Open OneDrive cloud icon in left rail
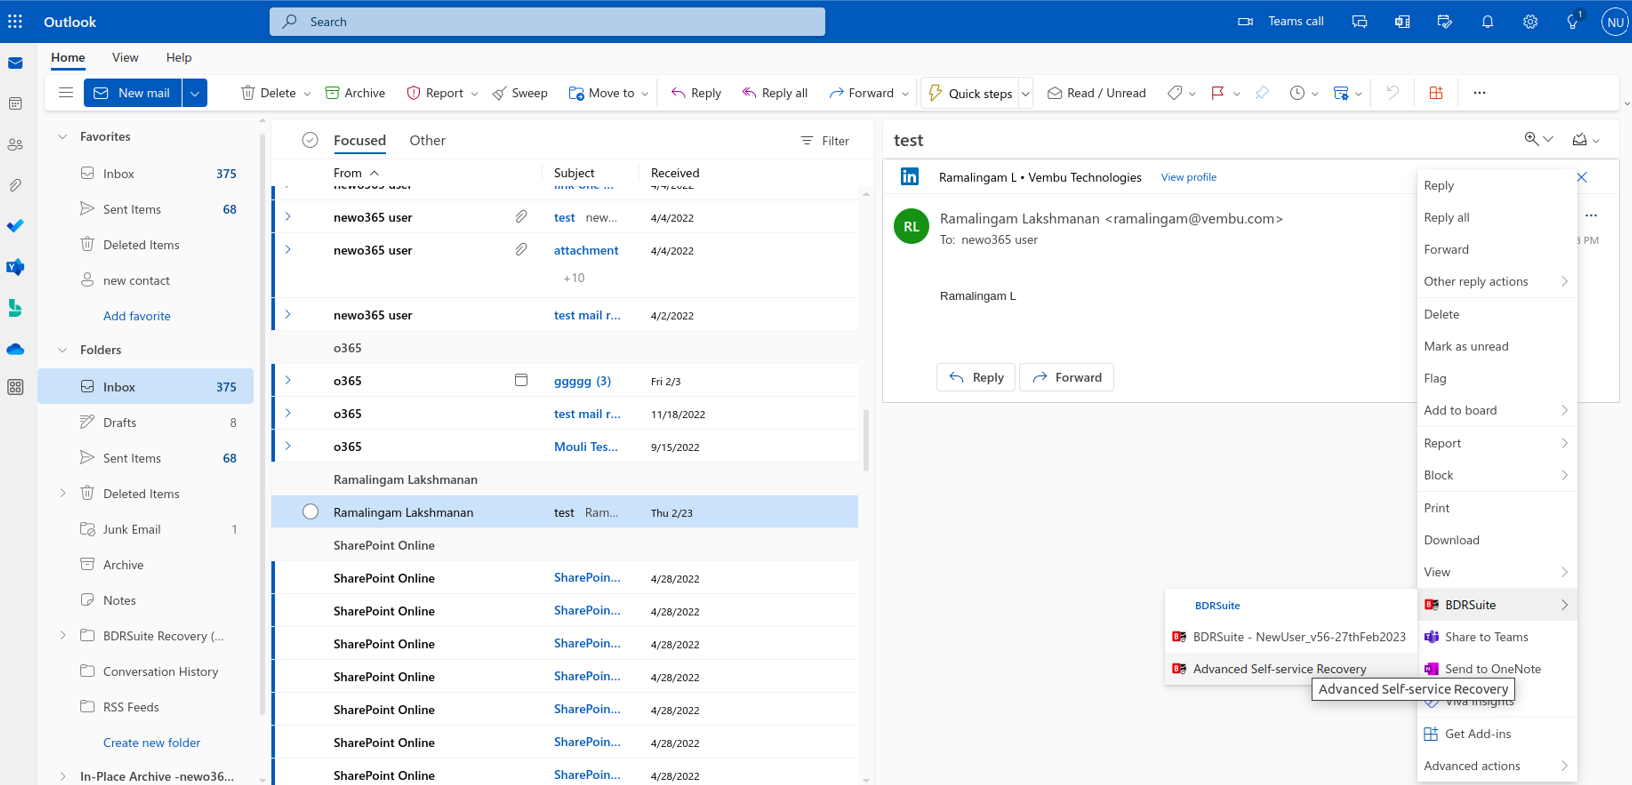The image size is (1632, 785). 15,349
